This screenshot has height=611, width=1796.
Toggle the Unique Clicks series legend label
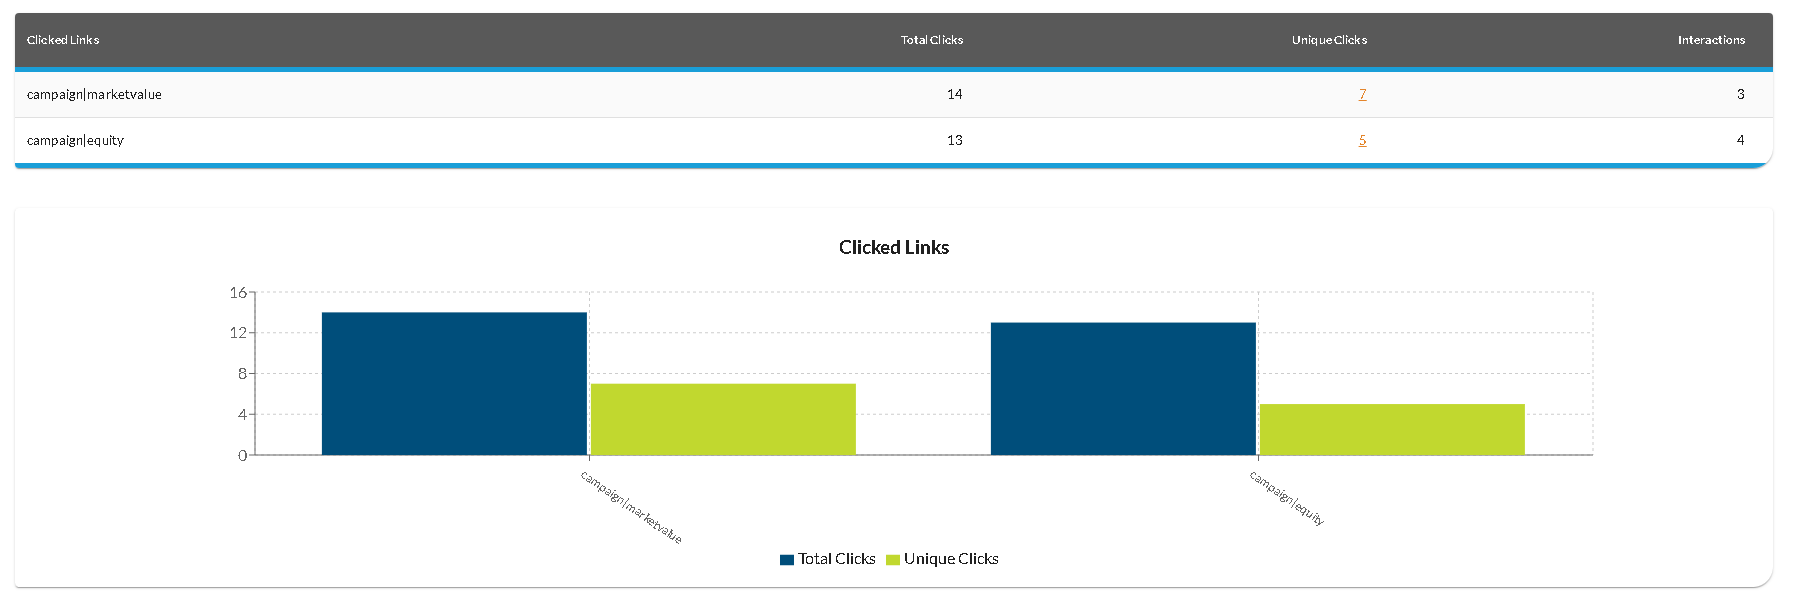950,559
